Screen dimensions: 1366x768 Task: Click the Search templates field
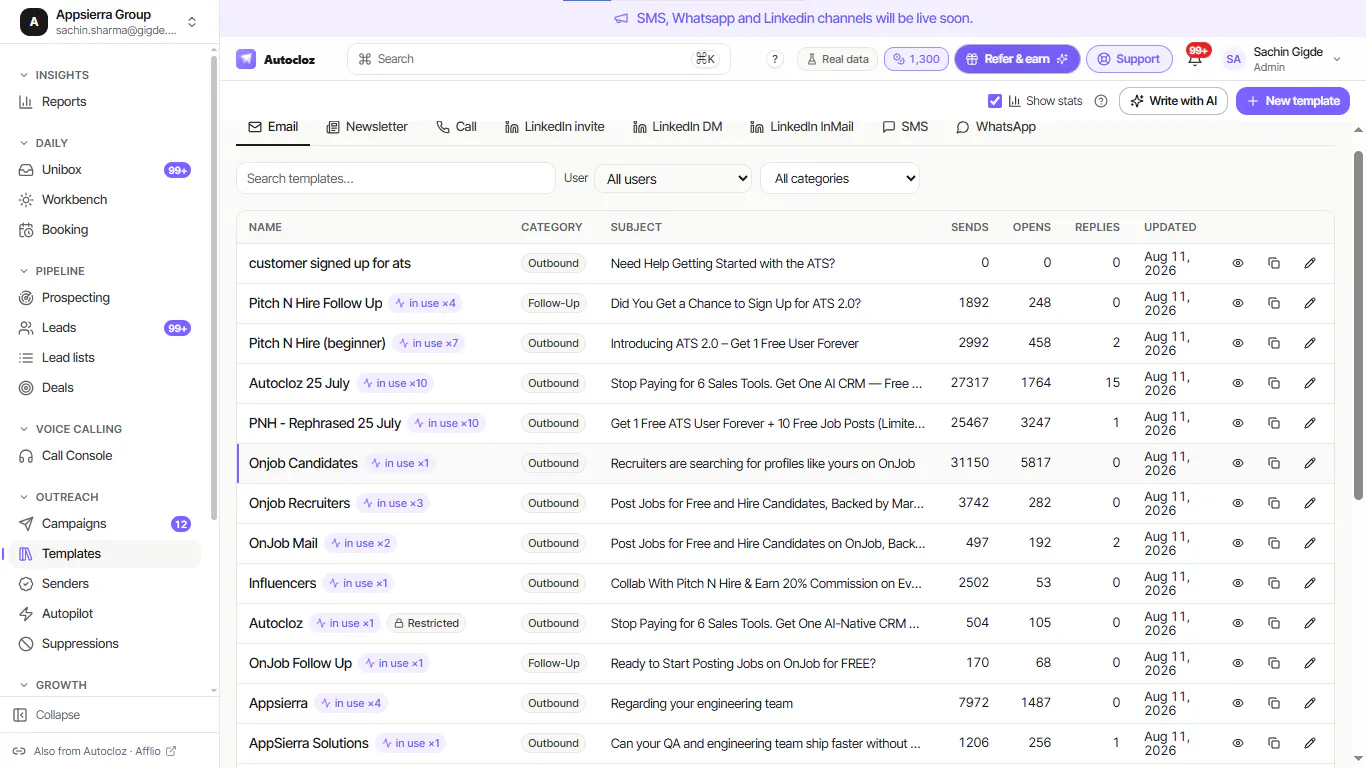[396, 179]
